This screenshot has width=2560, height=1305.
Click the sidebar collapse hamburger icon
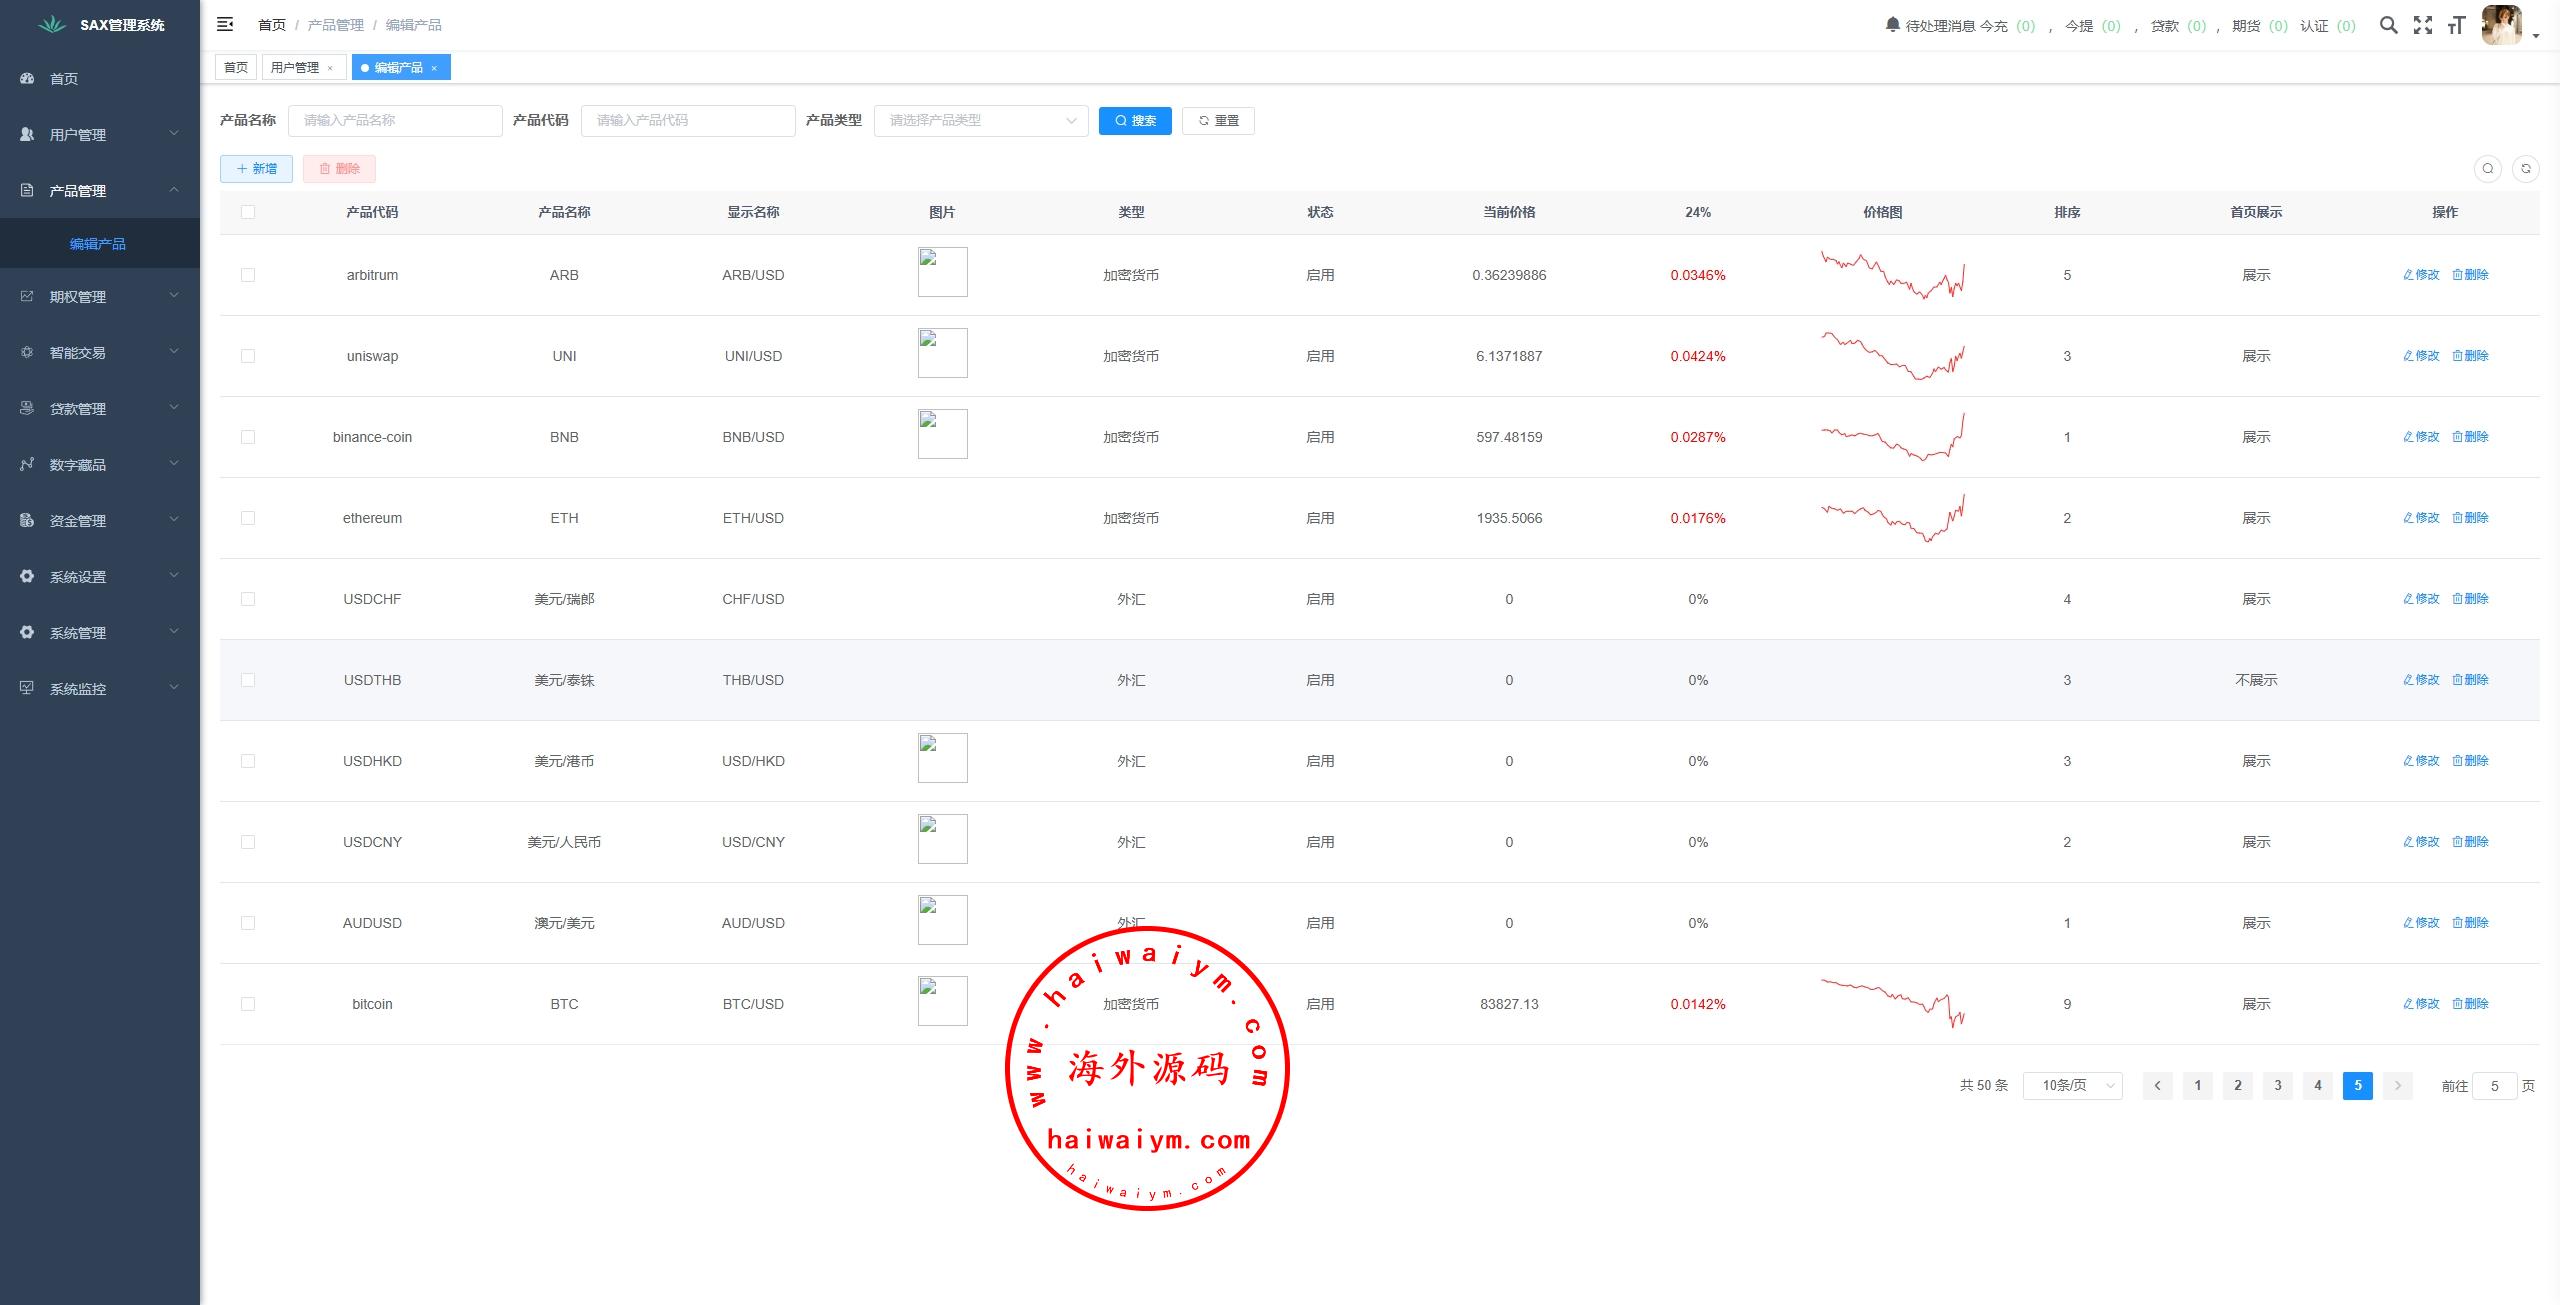[225, 24]
